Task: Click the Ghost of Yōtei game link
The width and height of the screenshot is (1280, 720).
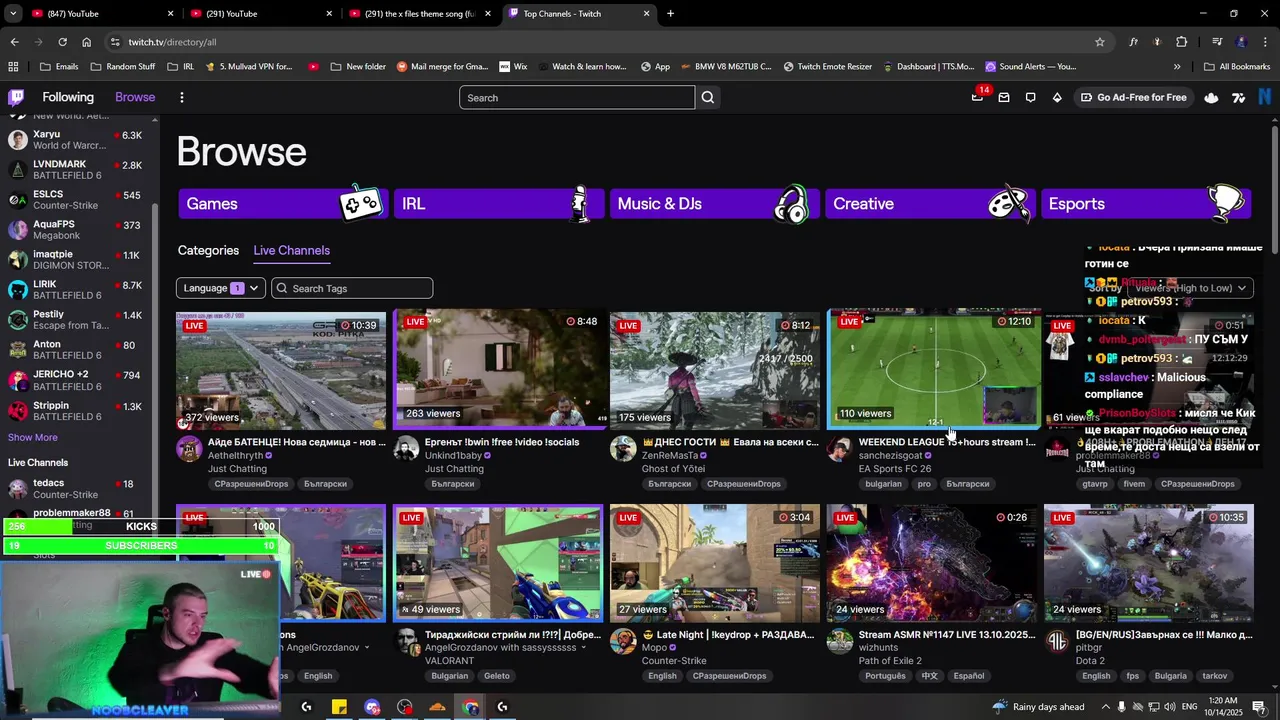Action: (x=673, y=468)
